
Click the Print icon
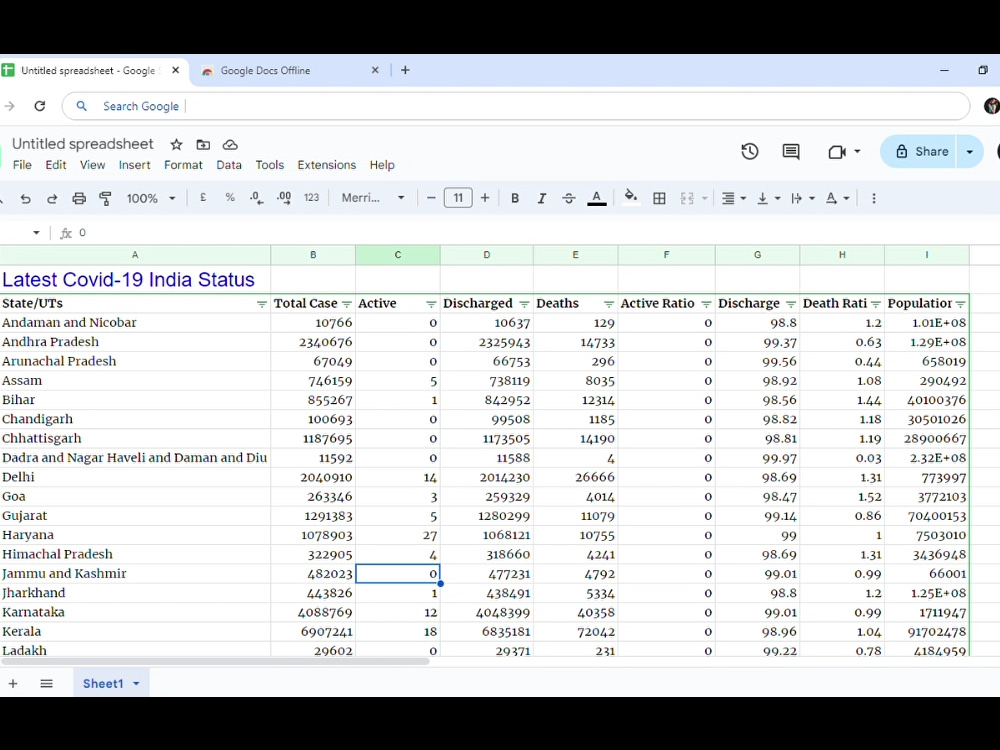point(79,198)
